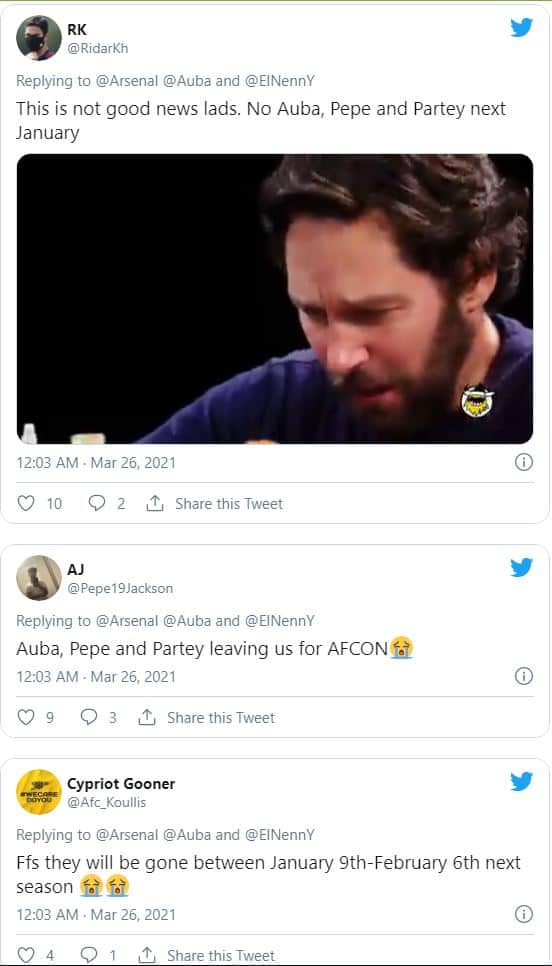Like RK's tweet with heart icon
The image size is (552, 966).
[25, 503]
